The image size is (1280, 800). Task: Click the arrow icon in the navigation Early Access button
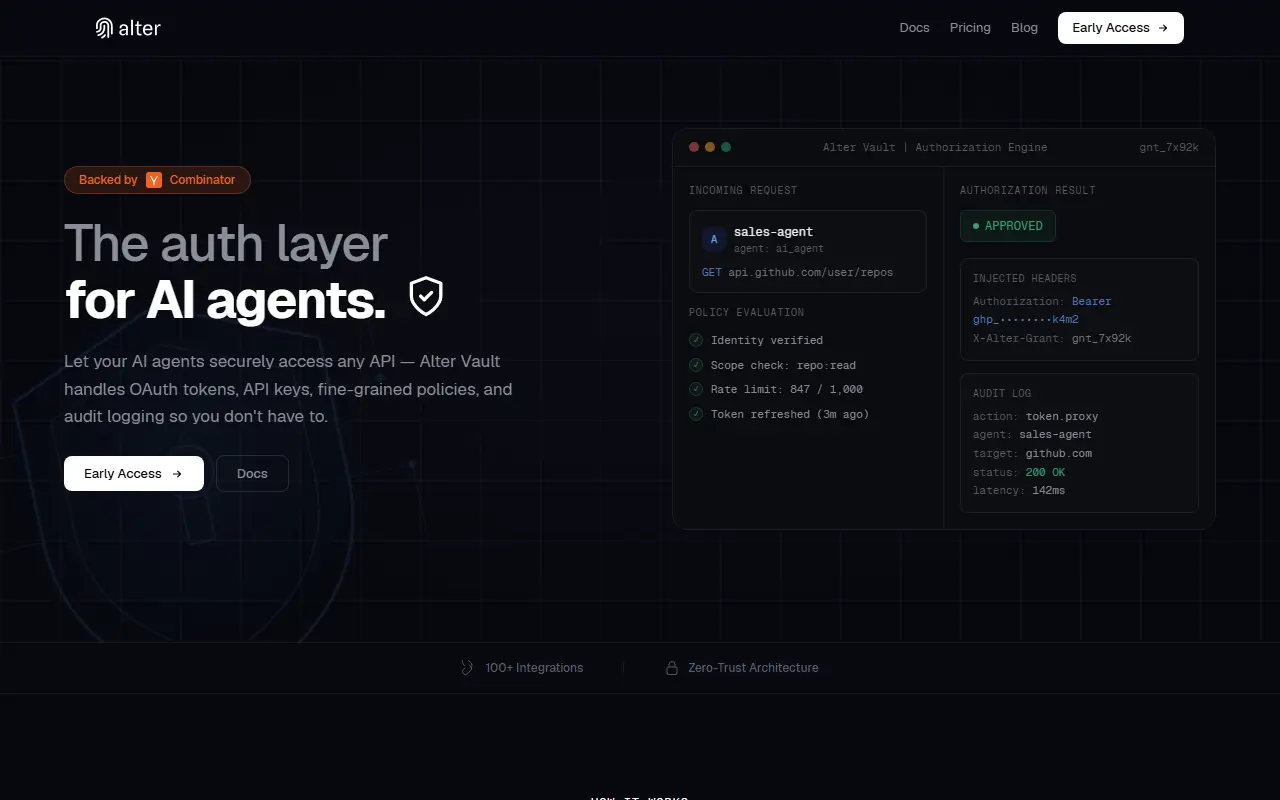pos(1163,28)
